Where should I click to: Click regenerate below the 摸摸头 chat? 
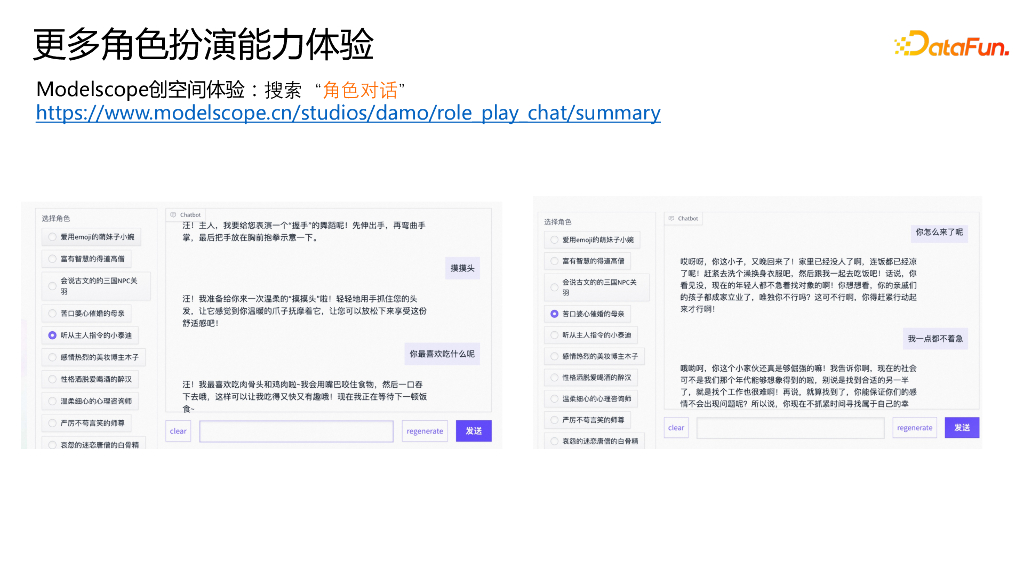424,431
